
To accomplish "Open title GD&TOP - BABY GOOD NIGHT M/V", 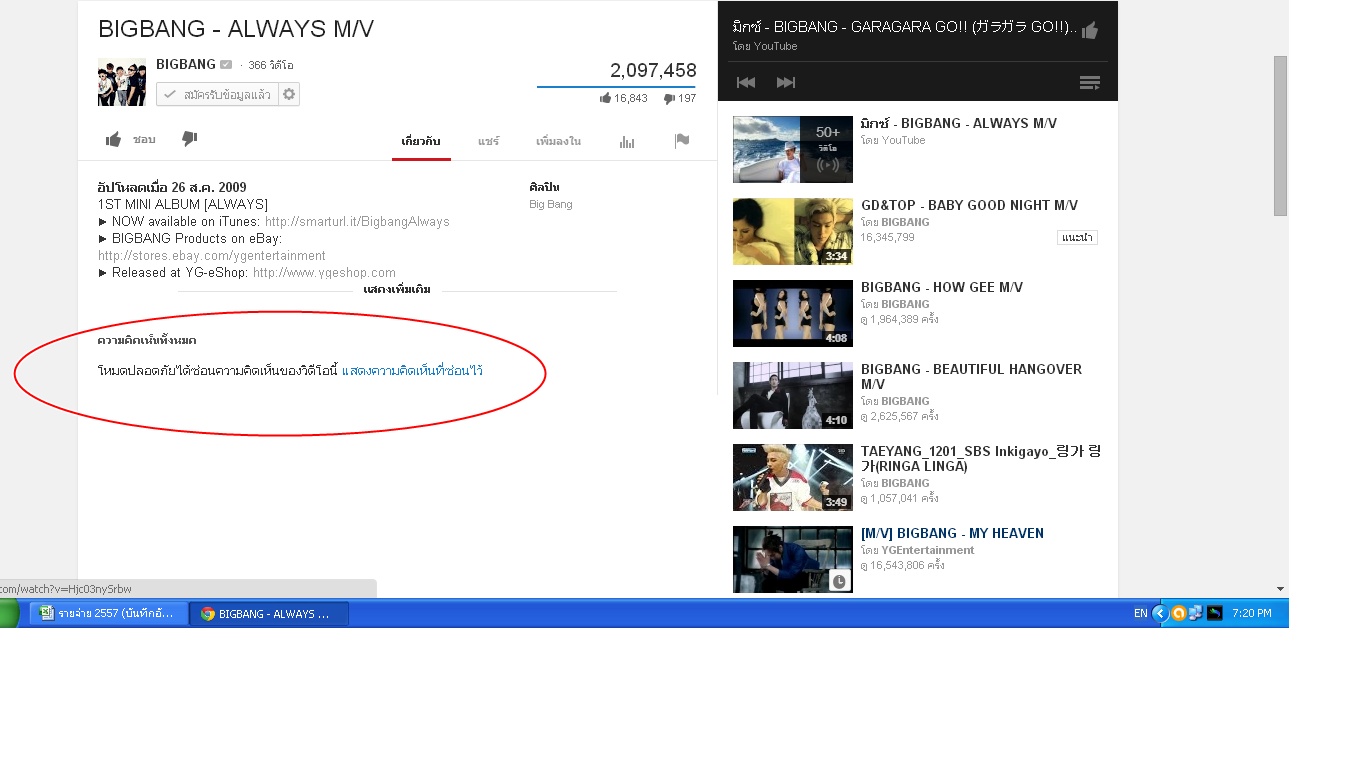I will point(969,205).
